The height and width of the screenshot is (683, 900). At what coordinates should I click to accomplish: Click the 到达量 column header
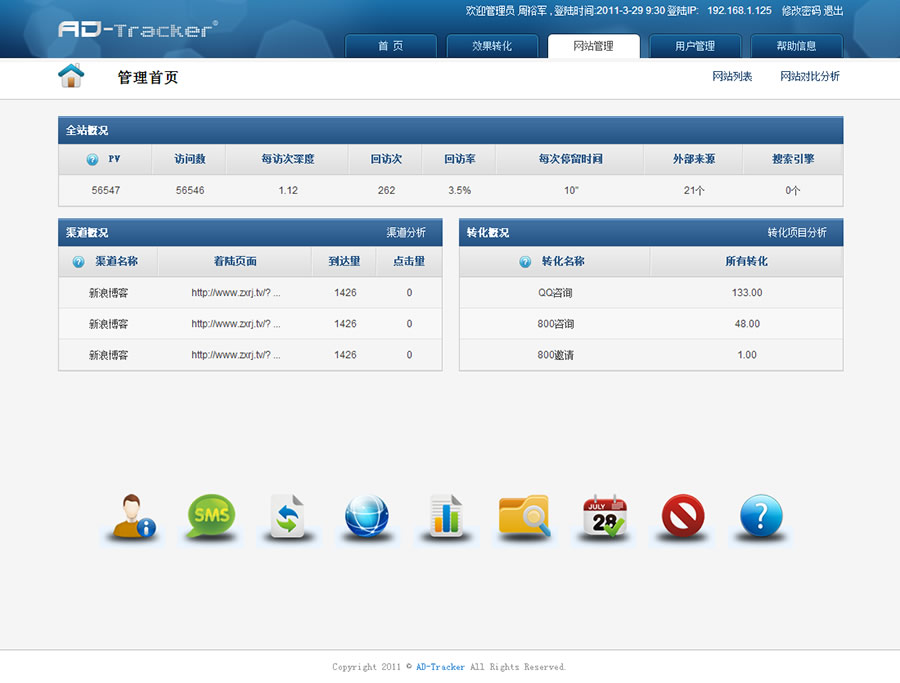click(x=344, y=261)
